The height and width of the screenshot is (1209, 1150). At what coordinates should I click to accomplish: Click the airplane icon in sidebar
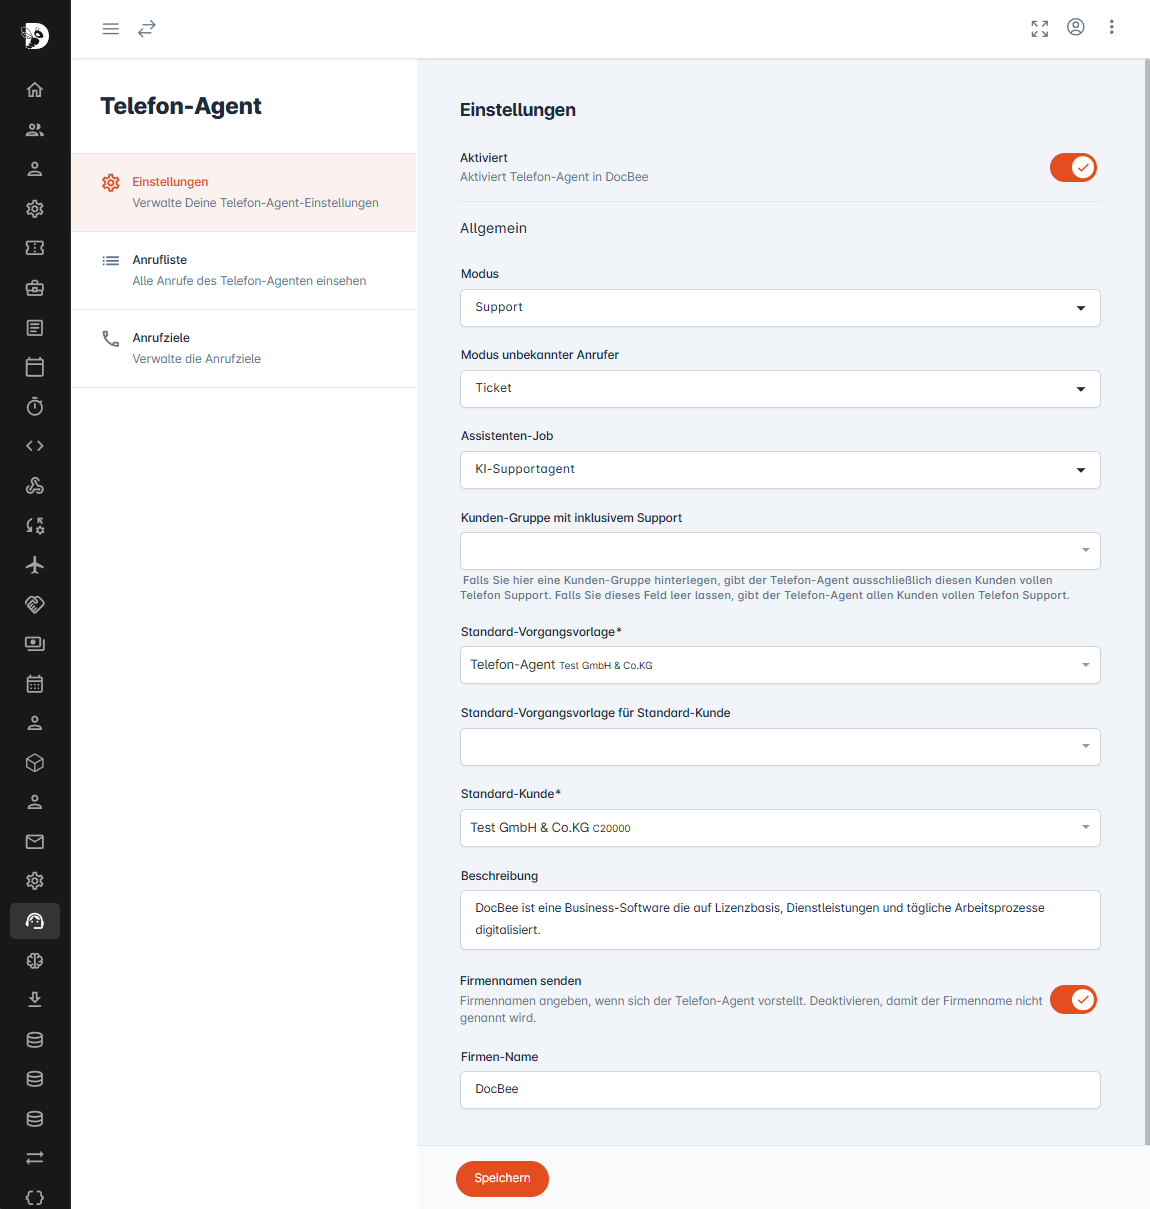click(x=35, y=565)
